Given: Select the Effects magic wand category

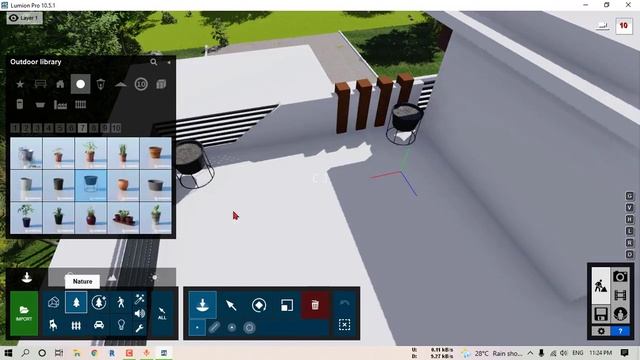Looking at the screenshot, I should coord(140,299).
